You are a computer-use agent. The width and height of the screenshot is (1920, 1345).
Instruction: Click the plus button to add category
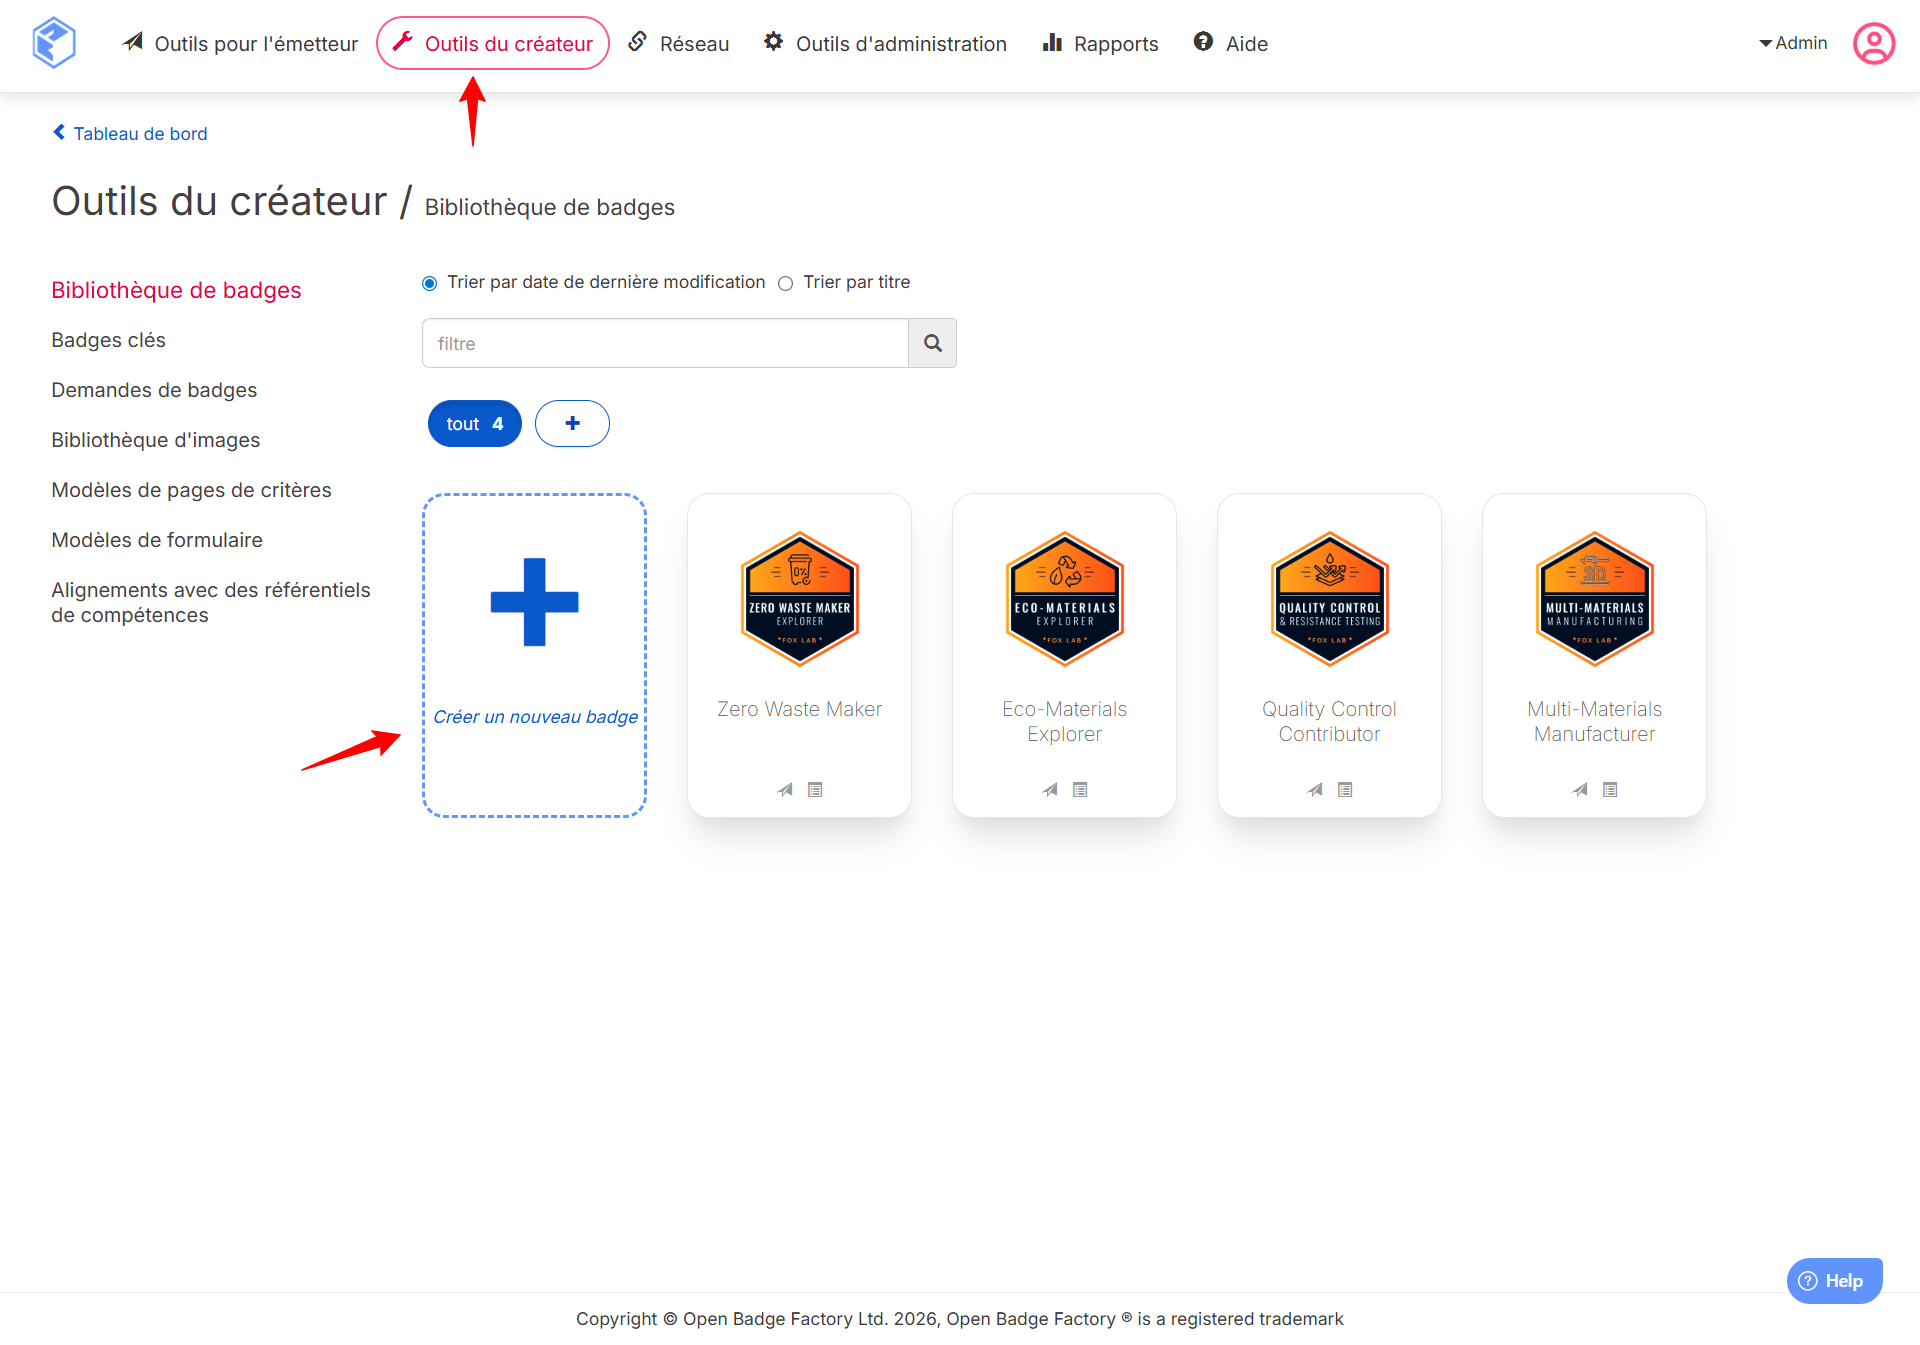tap(572, 423)
